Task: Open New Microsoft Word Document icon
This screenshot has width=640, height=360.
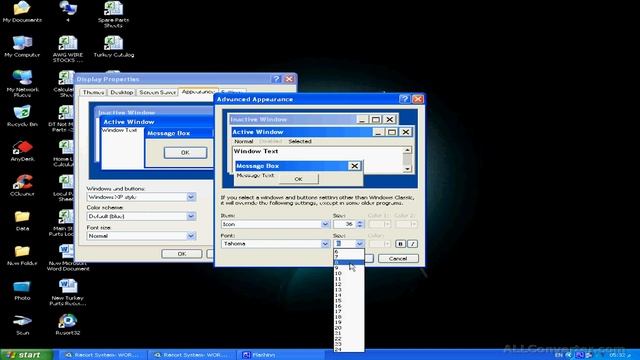Action: [68, 258]
